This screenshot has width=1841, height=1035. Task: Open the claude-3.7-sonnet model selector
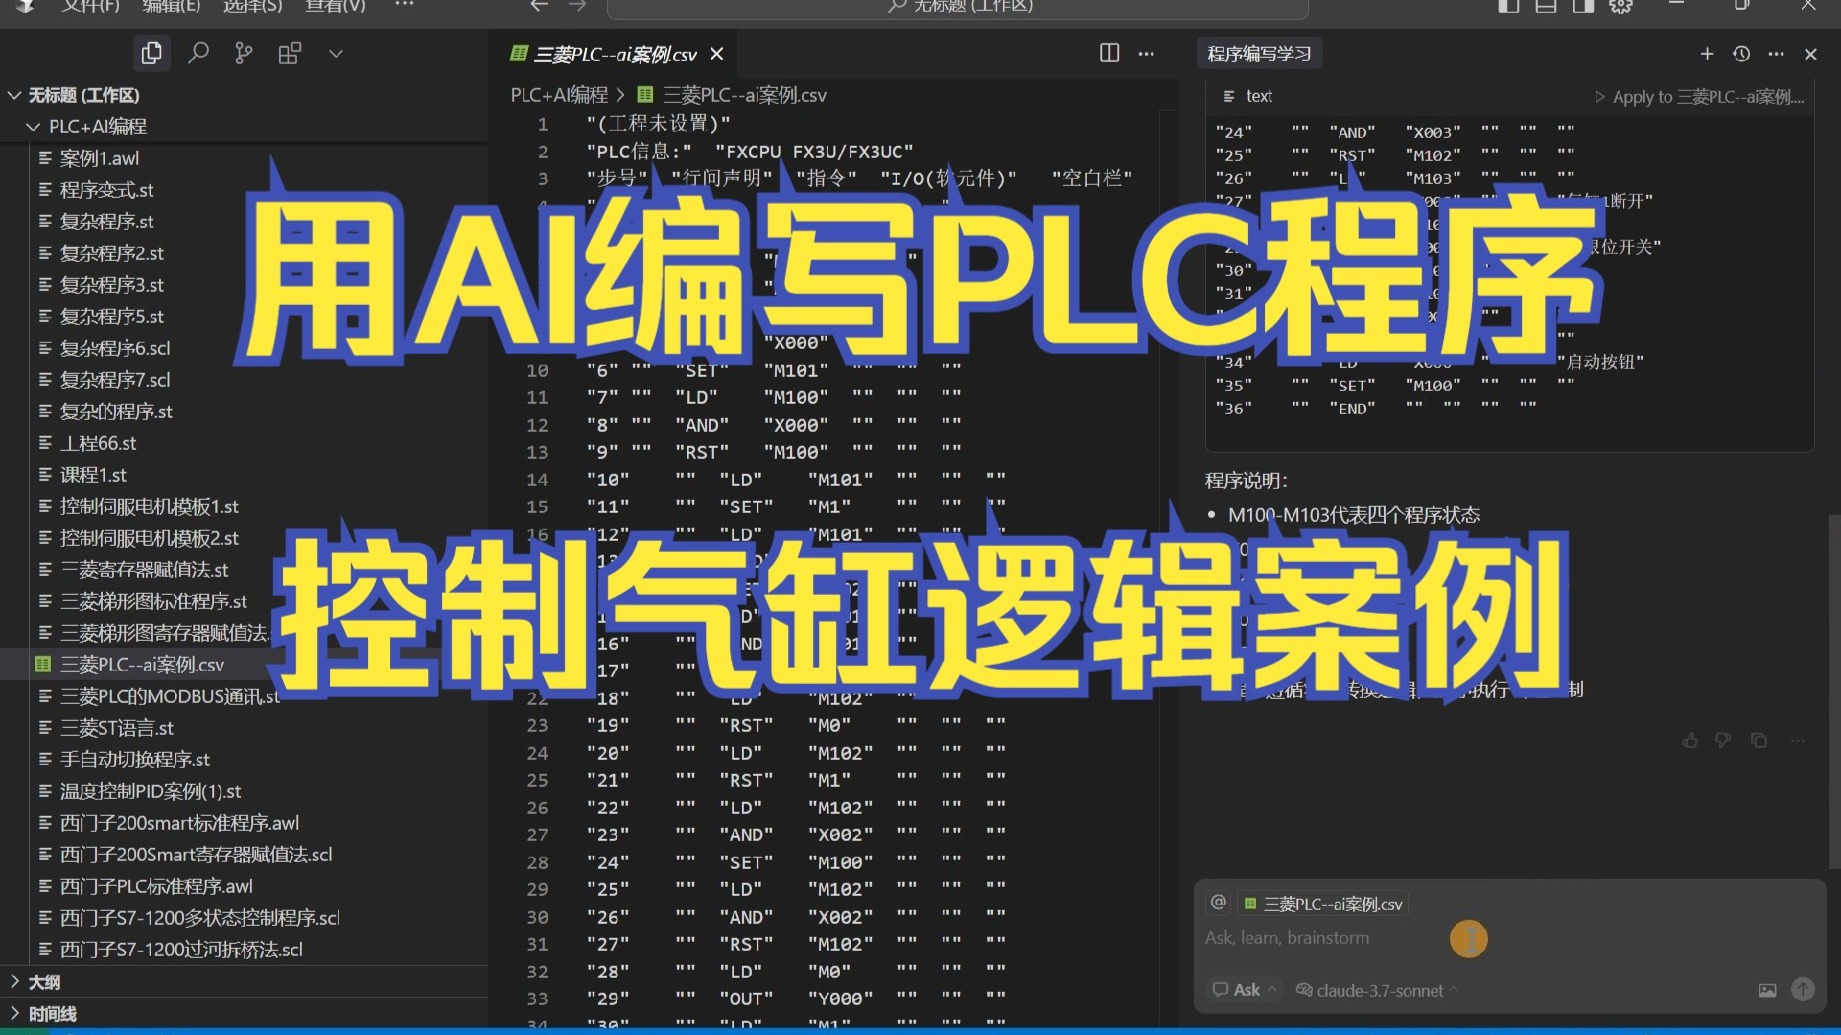pos(1376,990)
